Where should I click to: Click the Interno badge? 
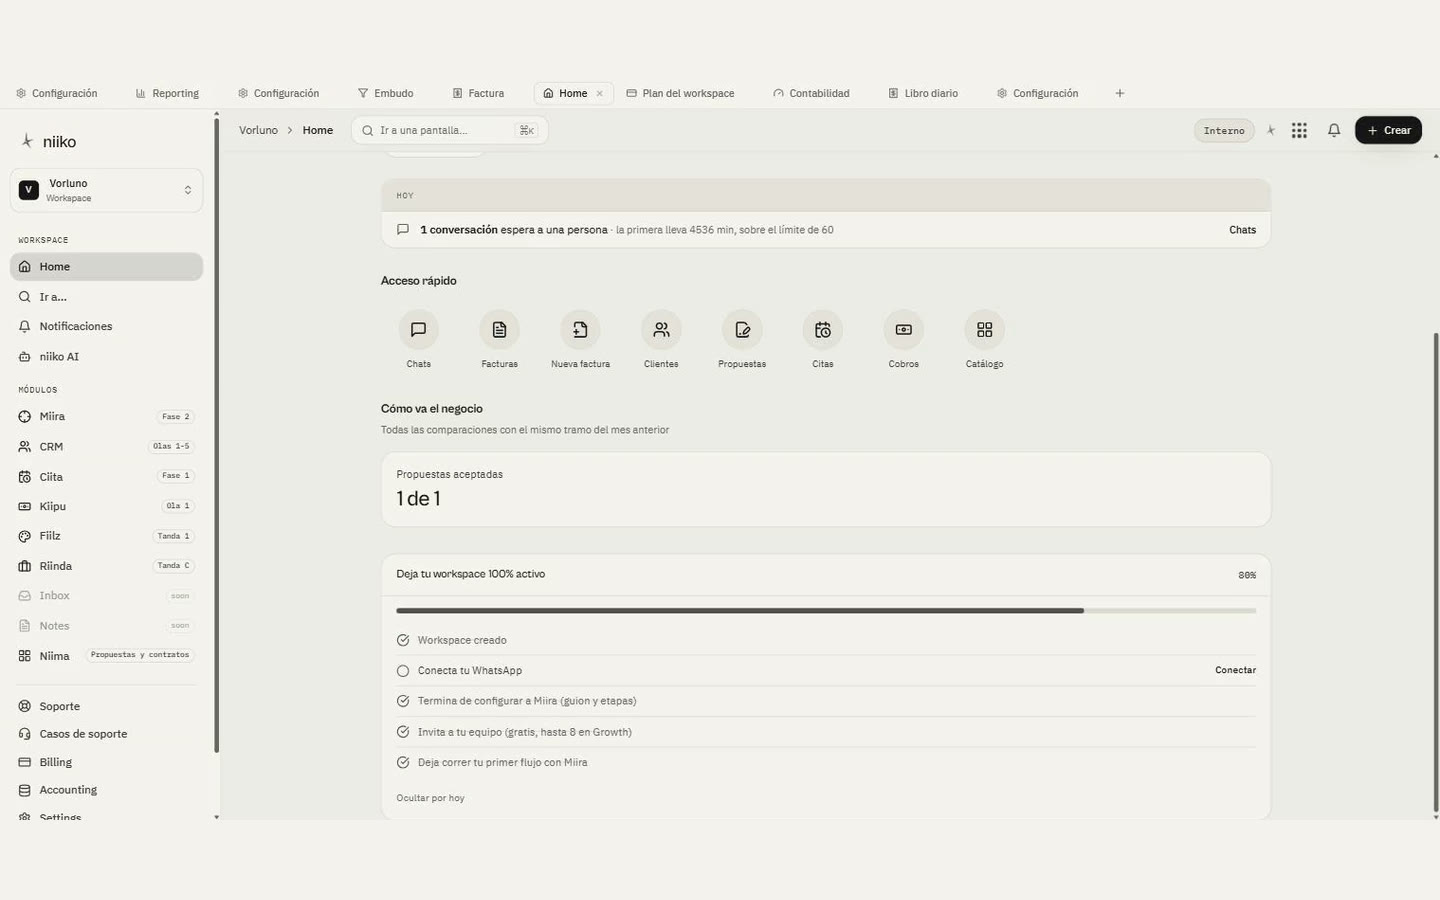point(1224,131)
